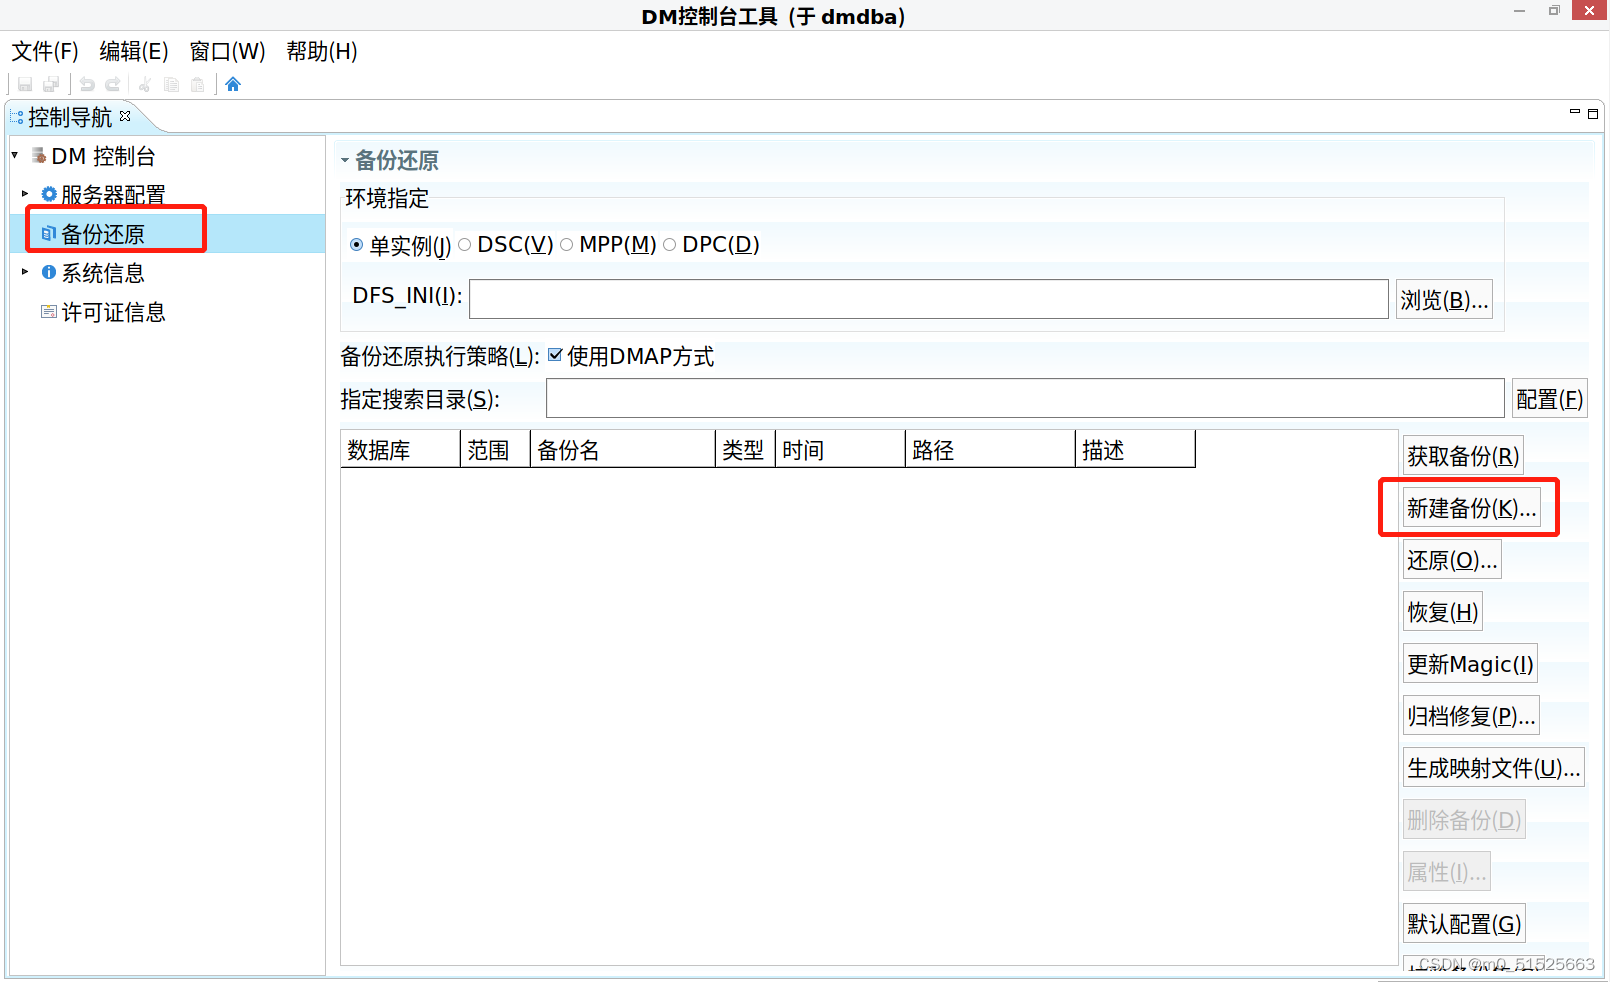Click the 更新Magic(I) button

click(1470, 665)
